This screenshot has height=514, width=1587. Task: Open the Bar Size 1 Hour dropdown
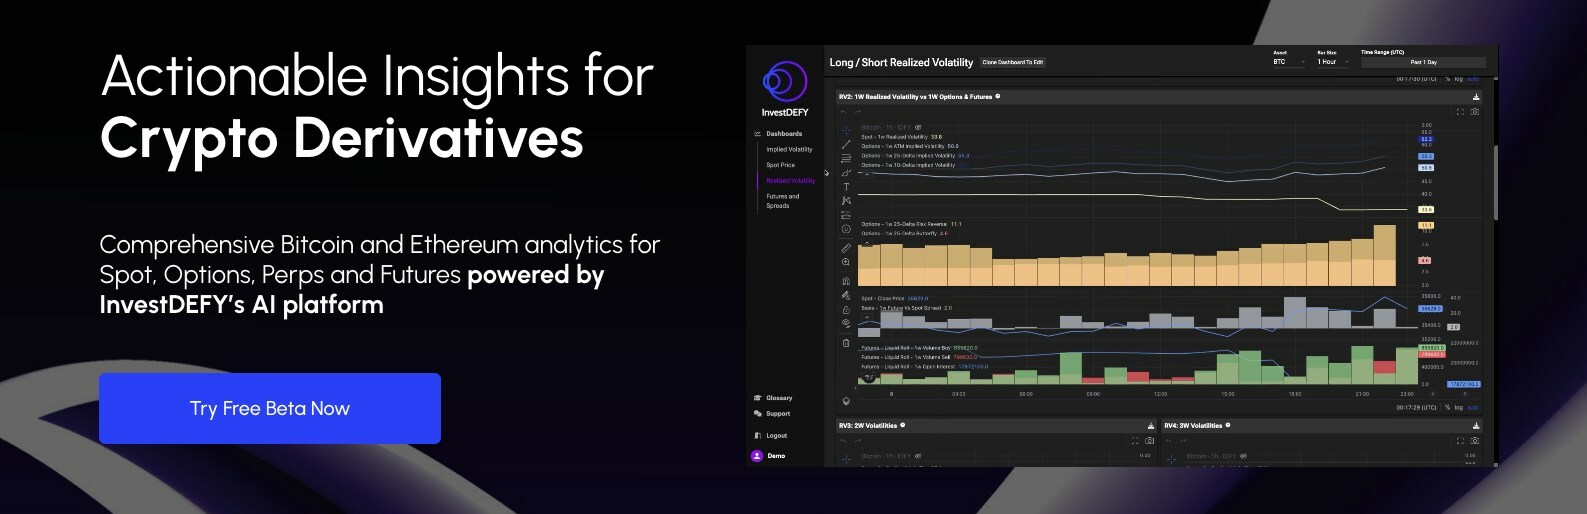[x=1332, y=62]
